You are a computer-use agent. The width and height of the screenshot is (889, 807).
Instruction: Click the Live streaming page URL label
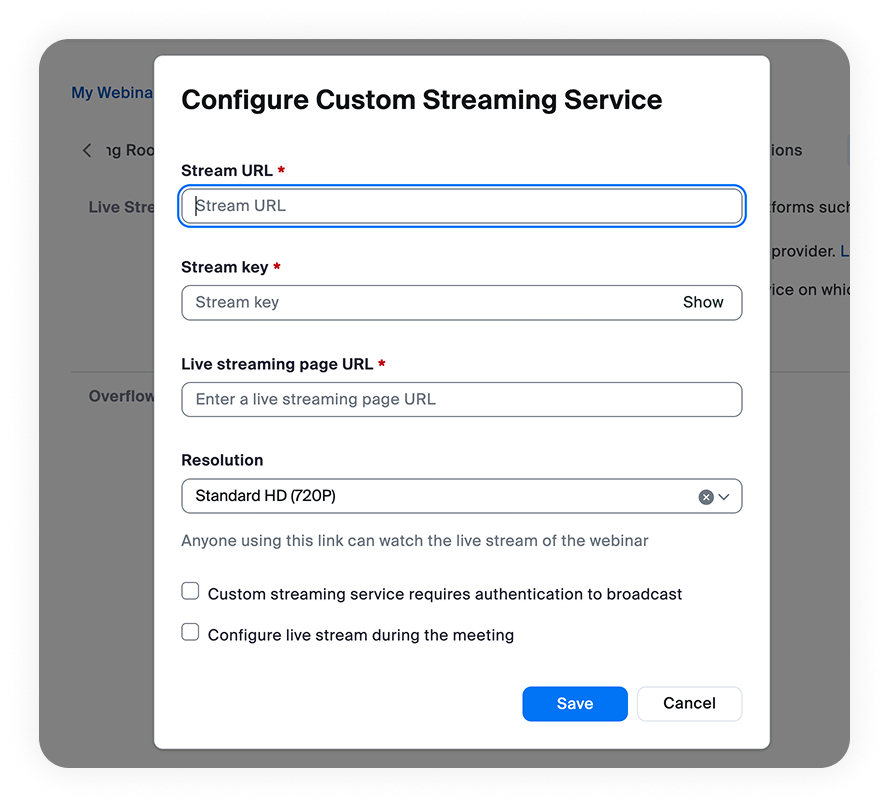pyautogui.click(x=277, y=364)
